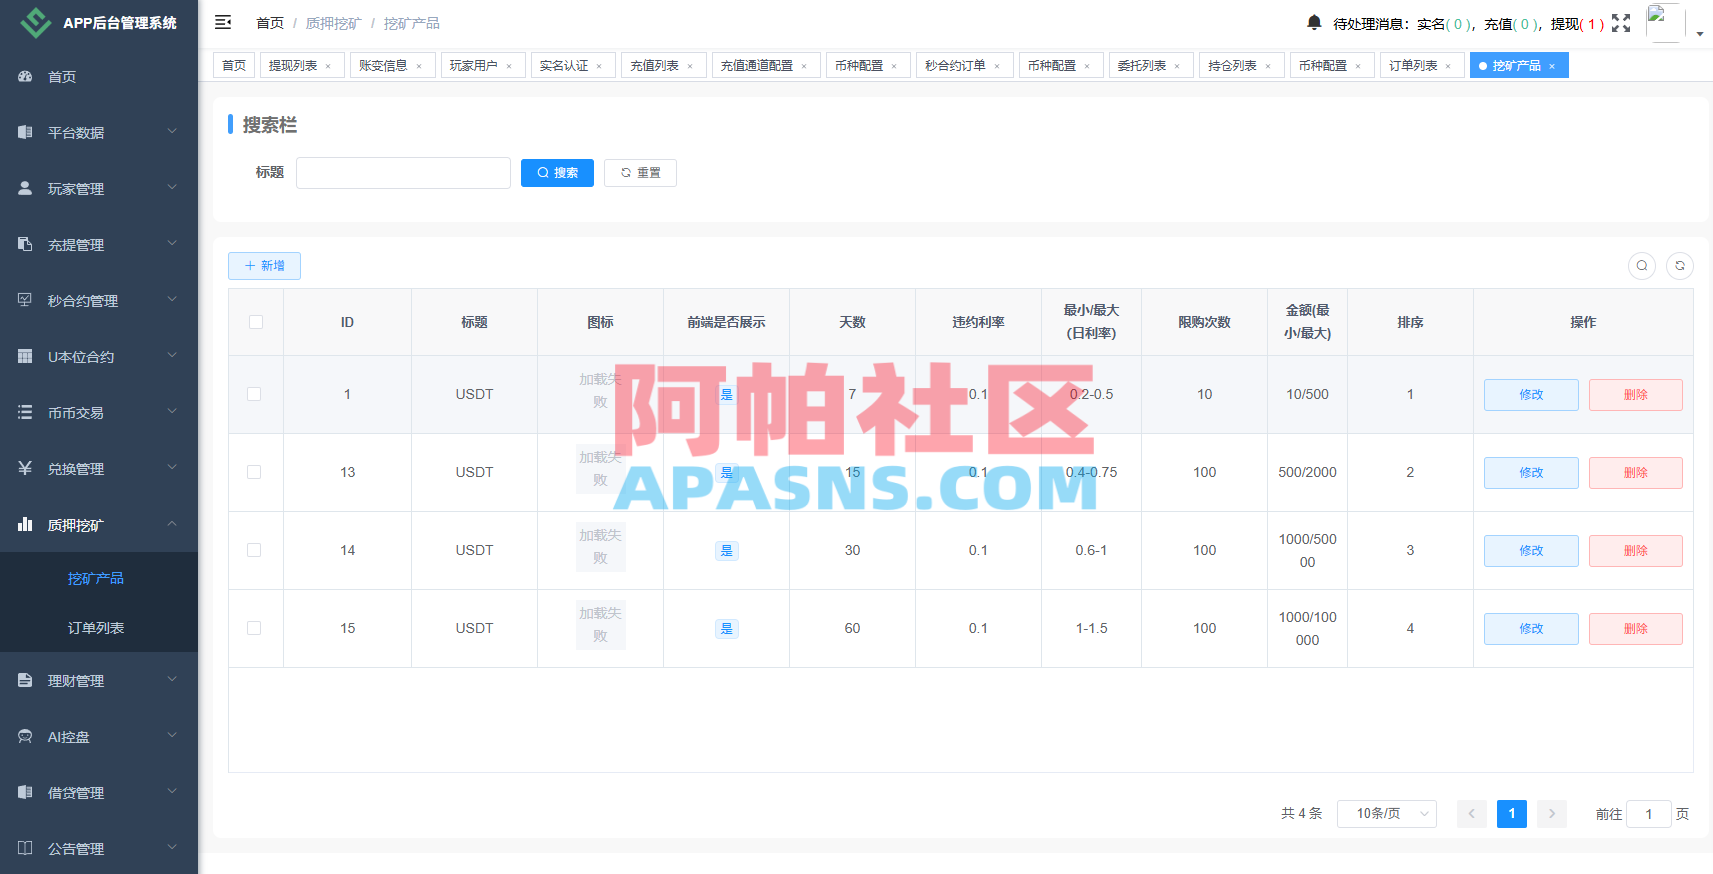Check the row with ID 15
The width and height of the screenshot is (1713, 874).
click(254, 628)
